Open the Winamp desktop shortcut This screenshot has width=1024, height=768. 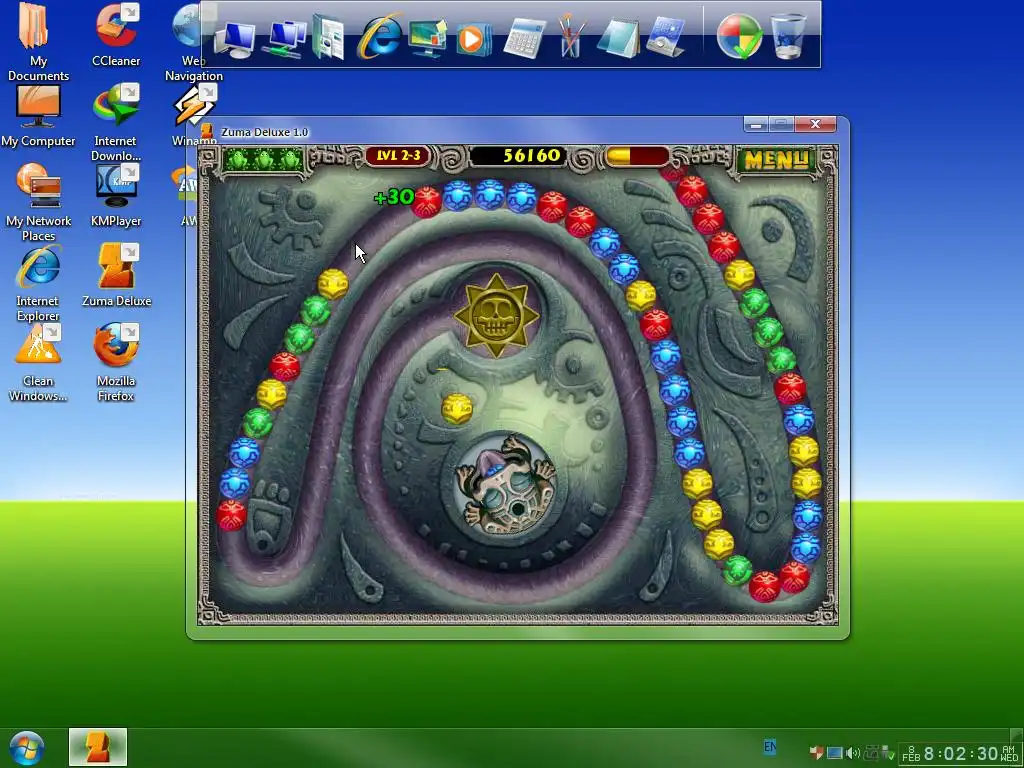[194, 116]
